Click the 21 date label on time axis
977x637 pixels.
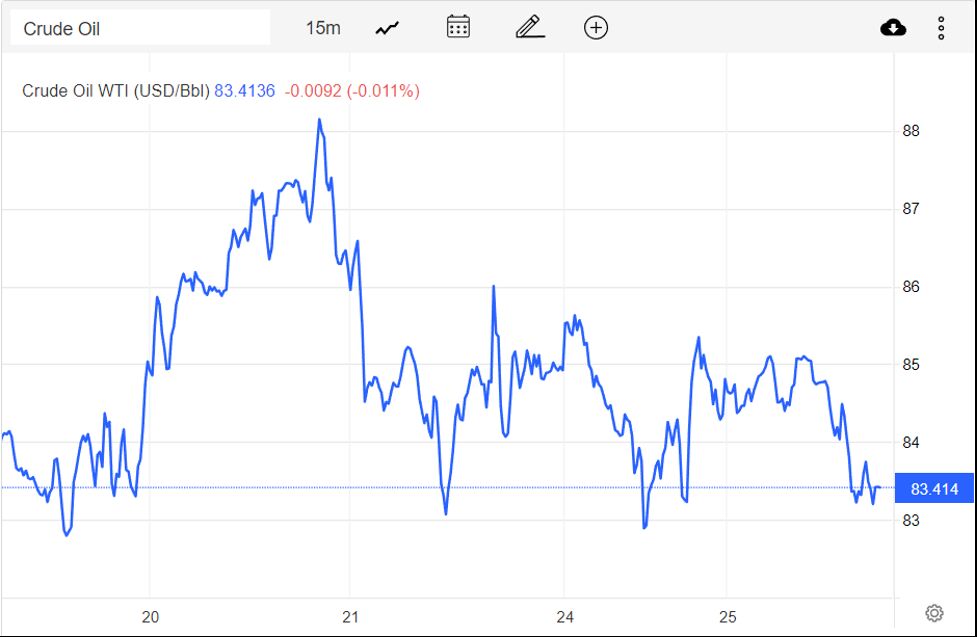pos(350,616)
